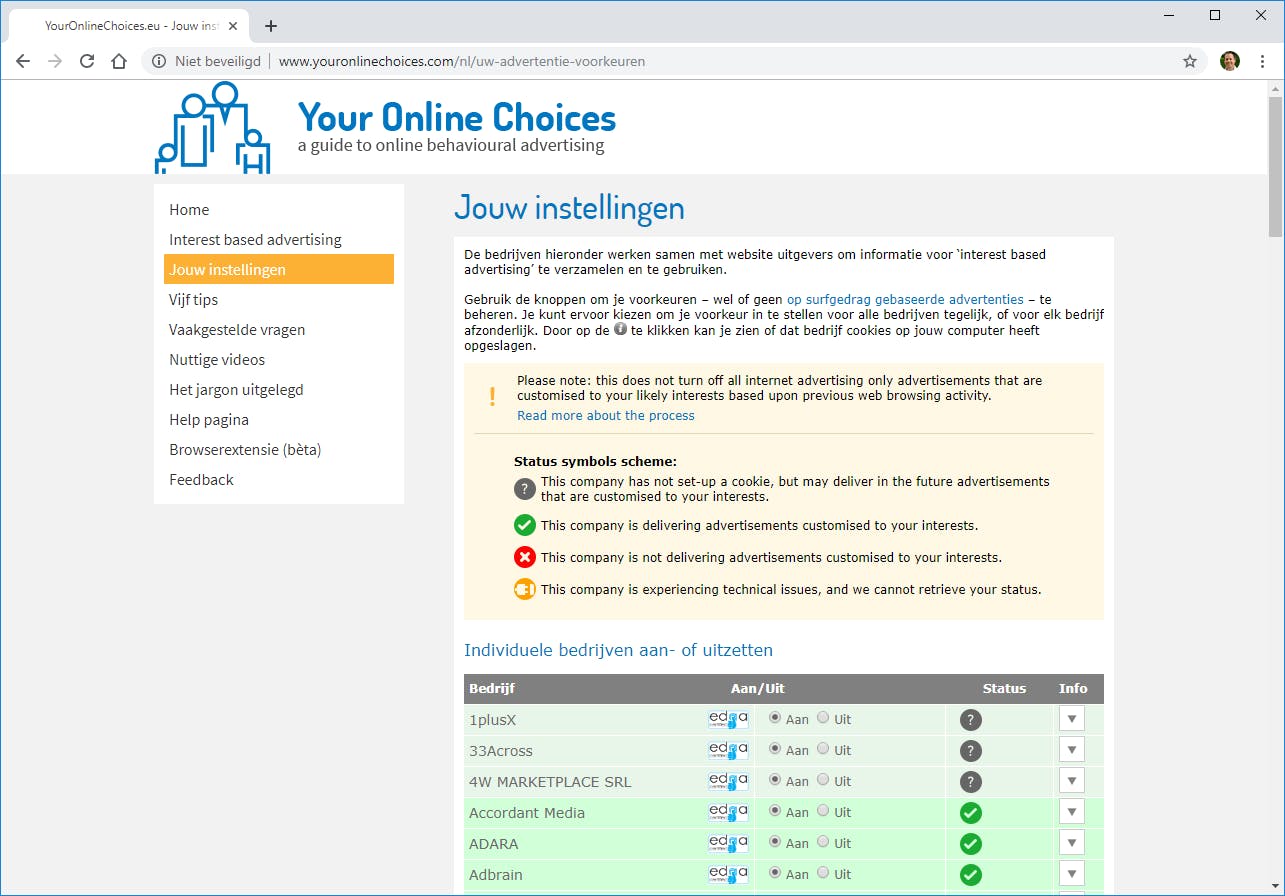Select Aan for 4W MARKETPLACE SRL

[x=775, y=780]
